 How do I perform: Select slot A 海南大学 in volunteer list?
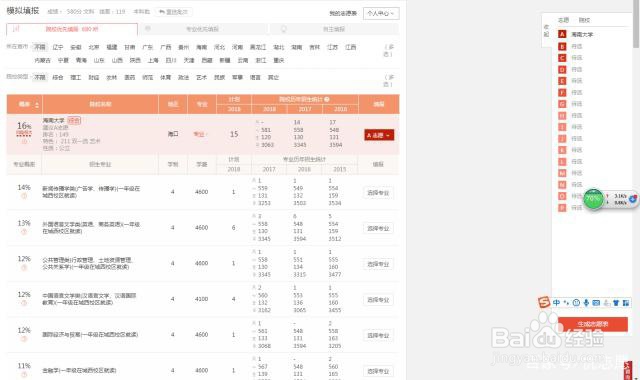tap(576, 34)
